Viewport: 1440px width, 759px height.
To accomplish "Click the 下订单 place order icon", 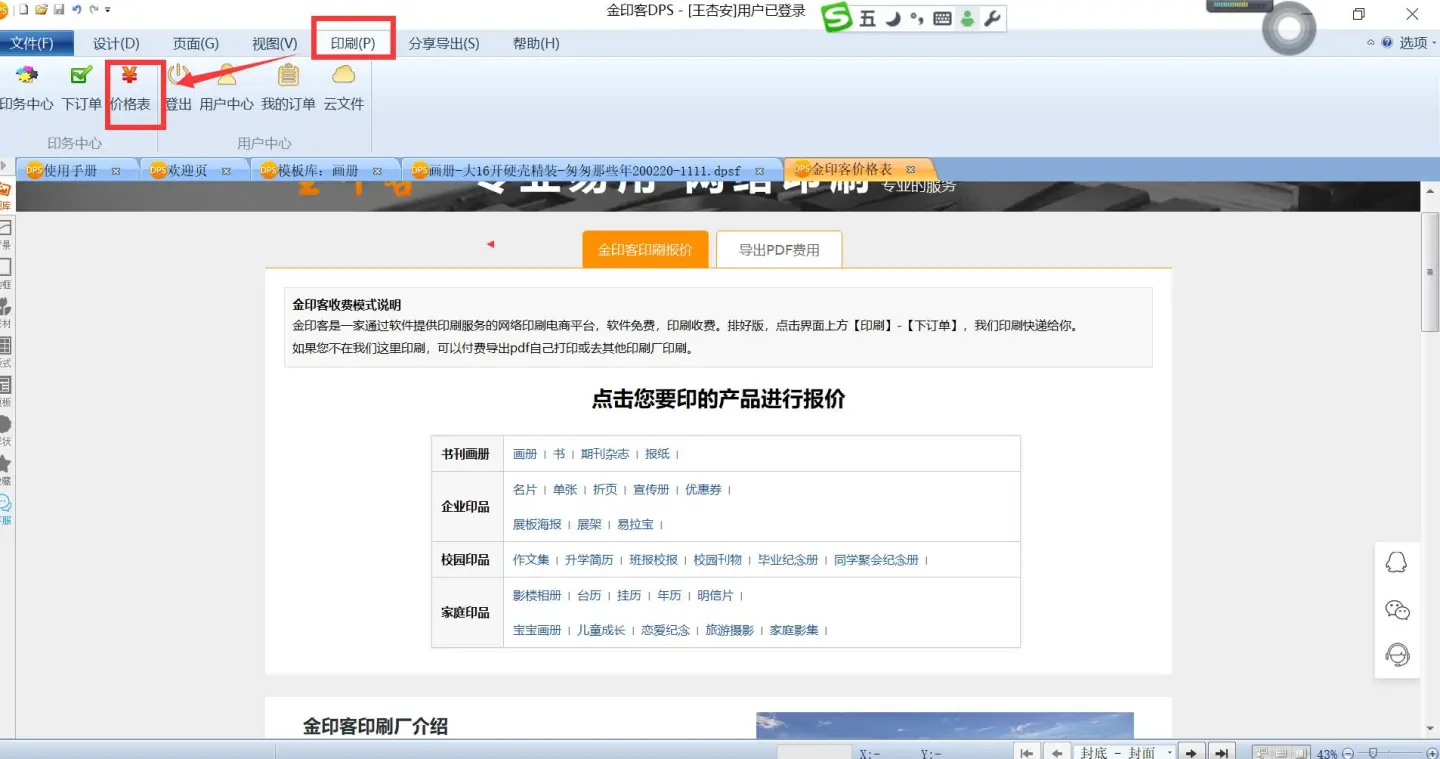I will pos(81,88).
